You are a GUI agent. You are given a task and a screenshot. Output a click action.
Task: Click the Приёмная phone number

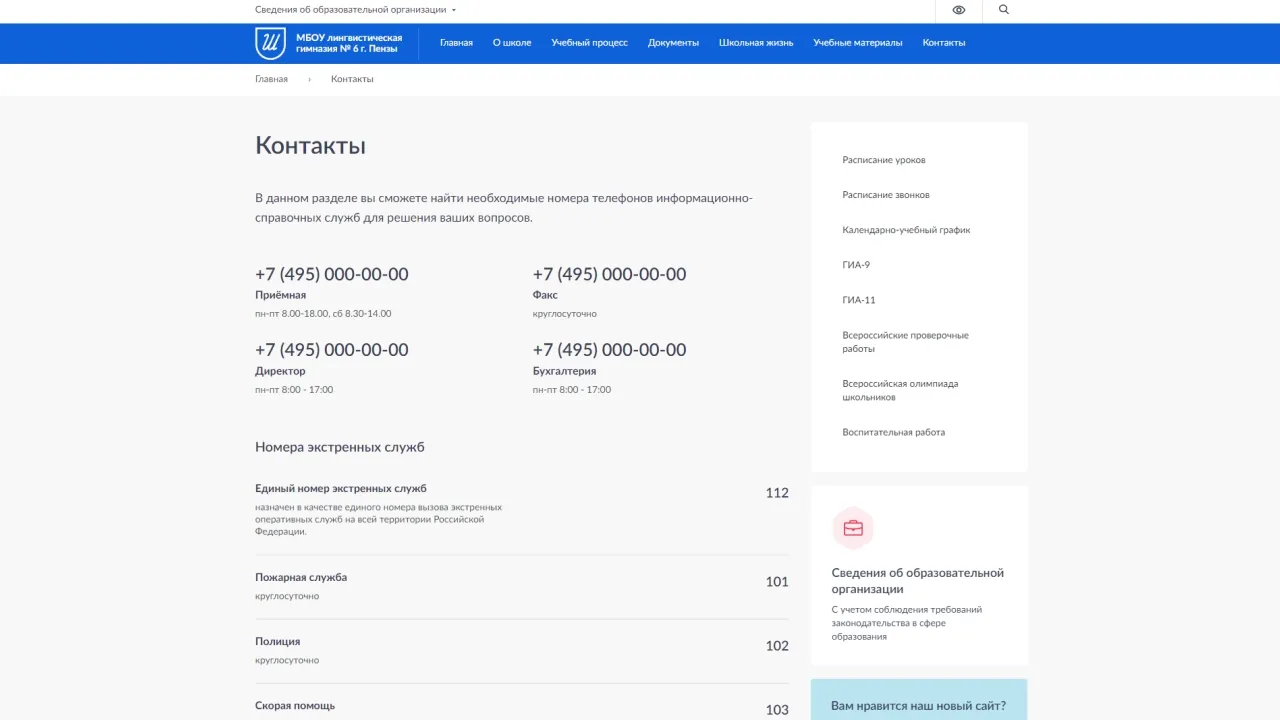point(332,274)
